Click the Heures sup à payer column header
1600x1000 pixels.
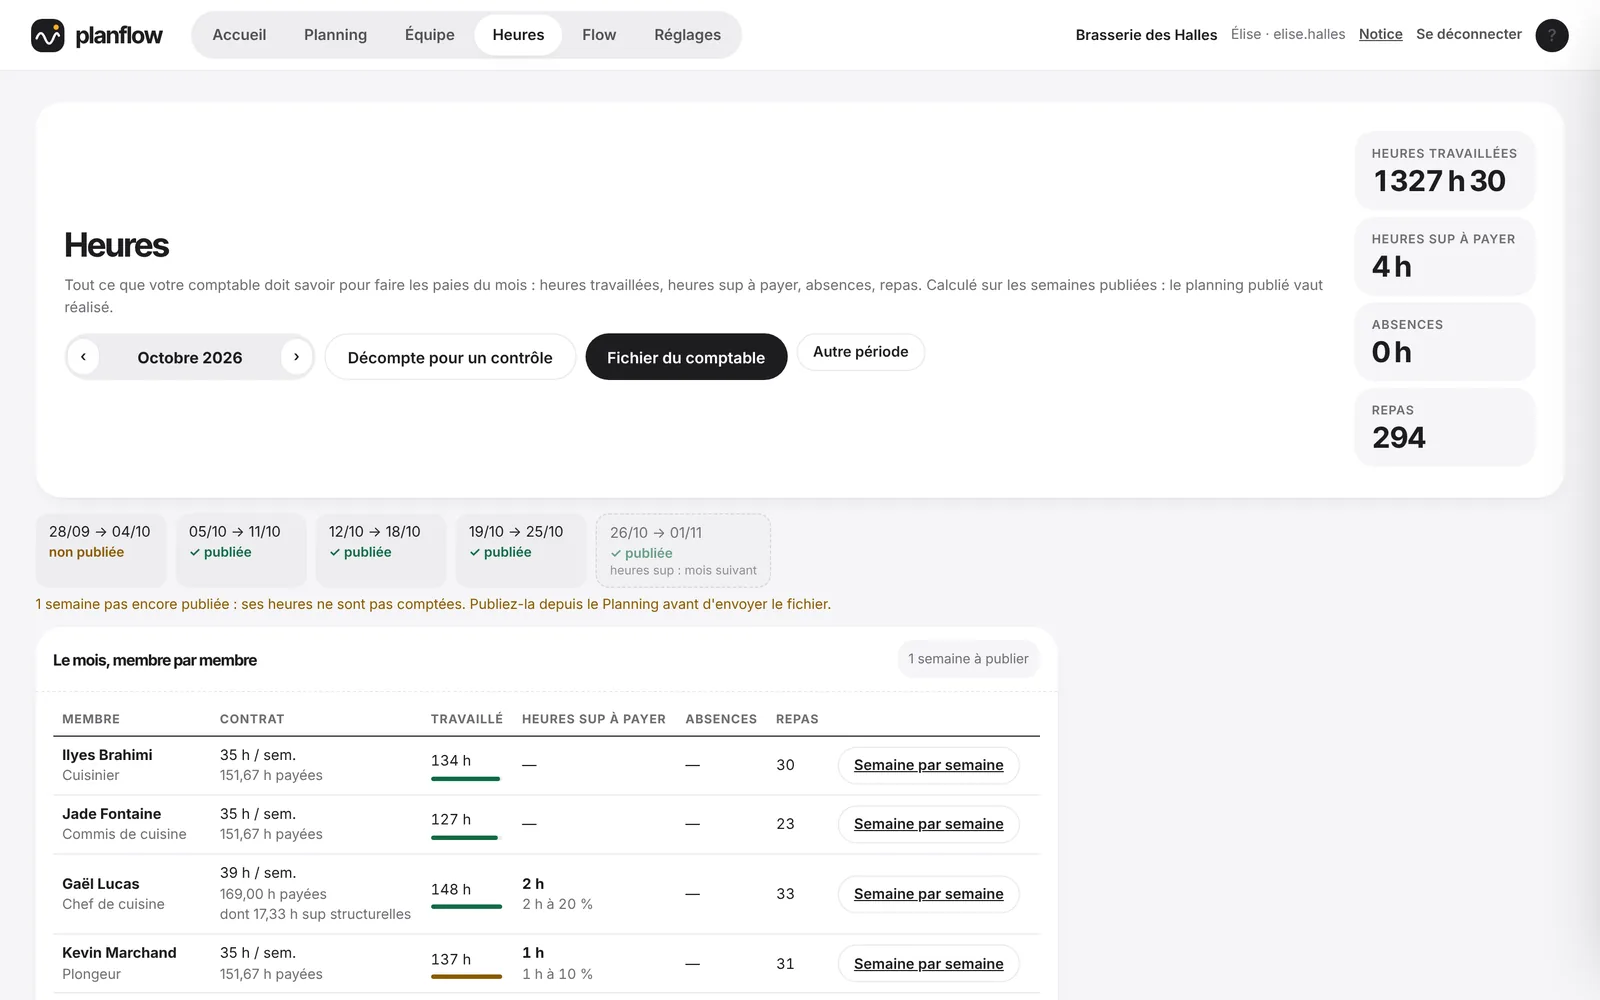[594, 719]
